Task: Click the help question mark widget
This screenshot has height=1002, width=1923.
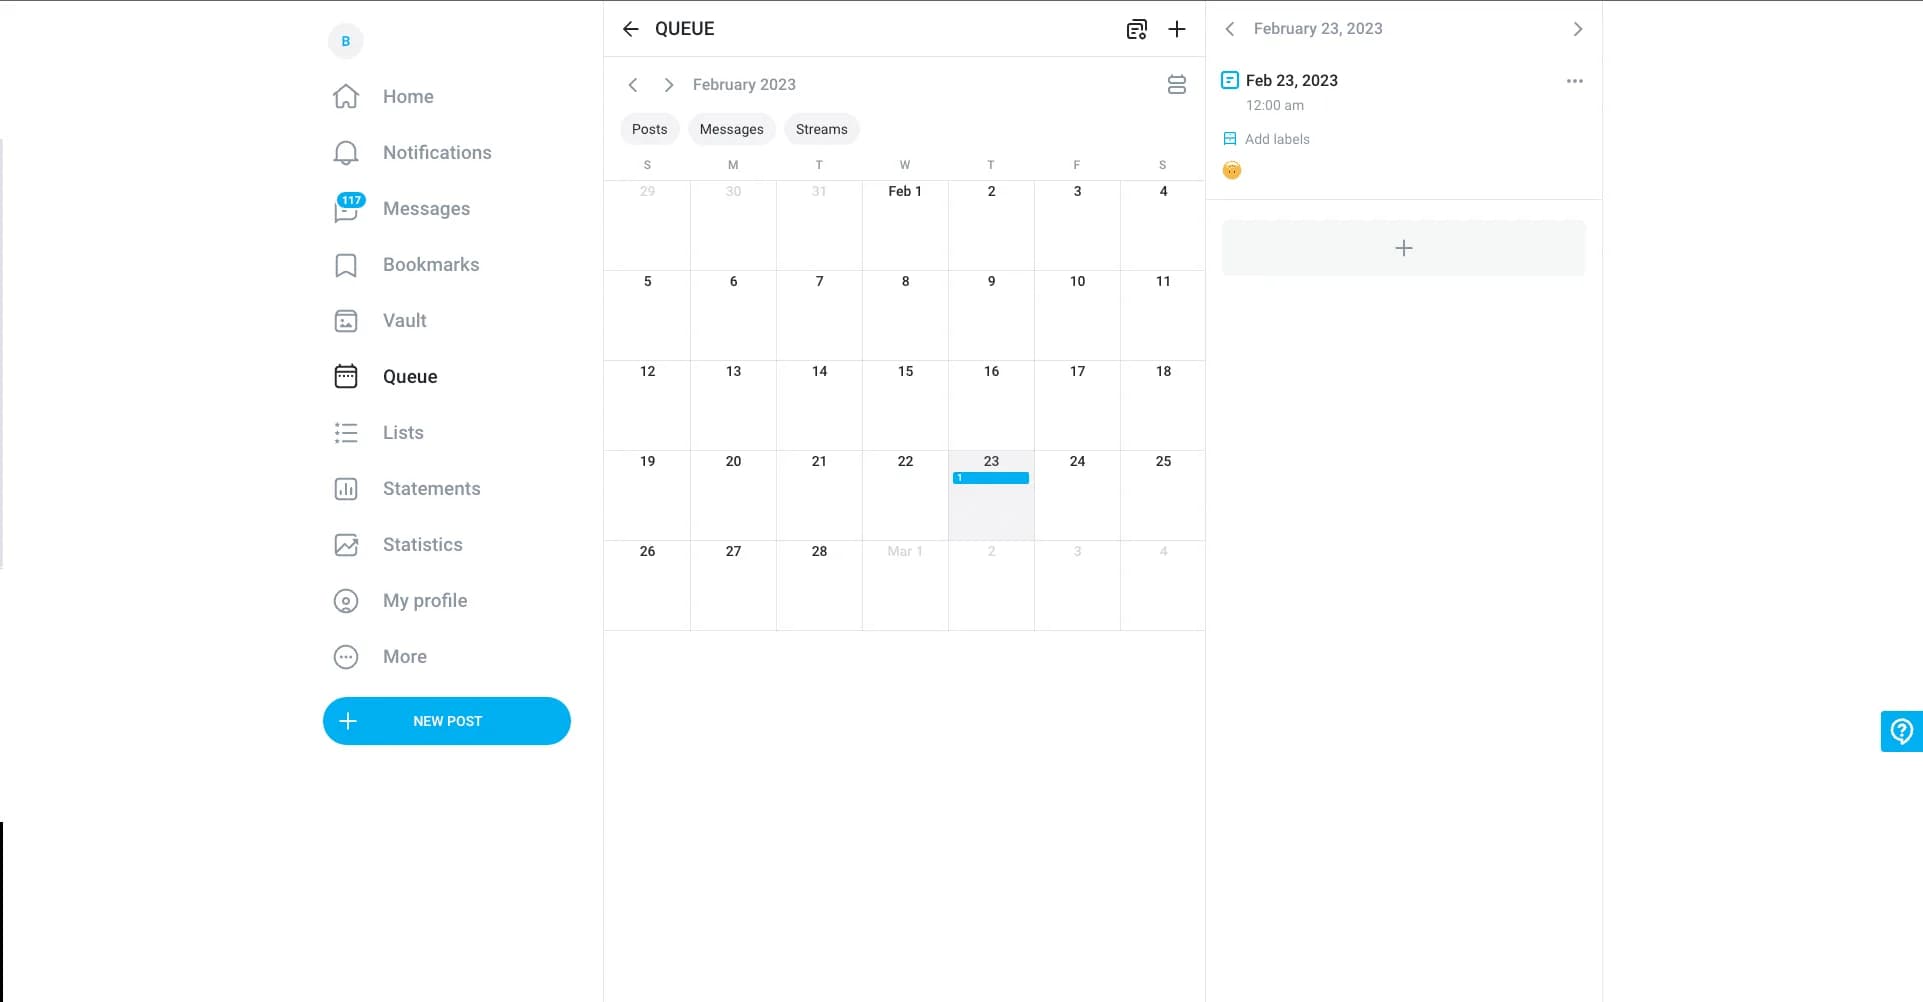Action: pyautogui.click(x=1901, y=731)
